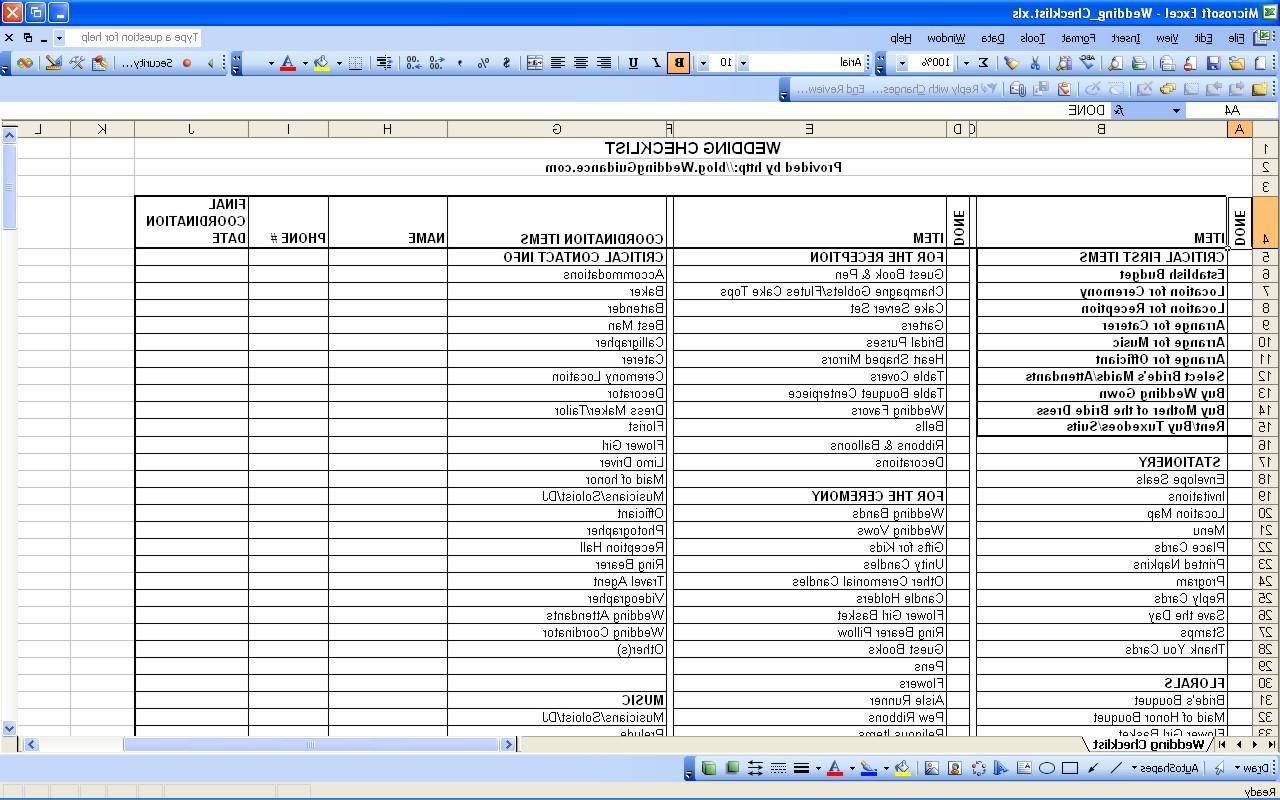Select the Wedding Checklist sheet tab
The width and height of the screenshot is (1280, 800).
[x=1147, y=744]
